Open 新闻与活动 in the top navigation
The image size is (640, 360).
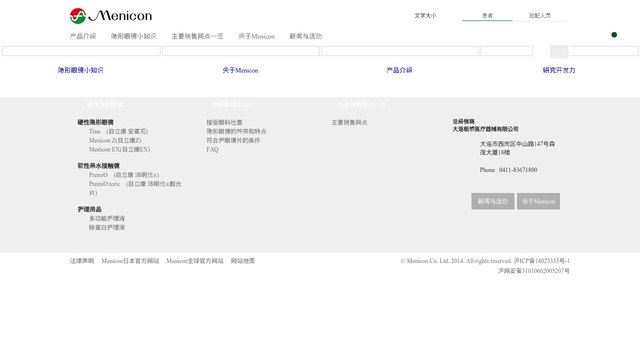point(306,36)
